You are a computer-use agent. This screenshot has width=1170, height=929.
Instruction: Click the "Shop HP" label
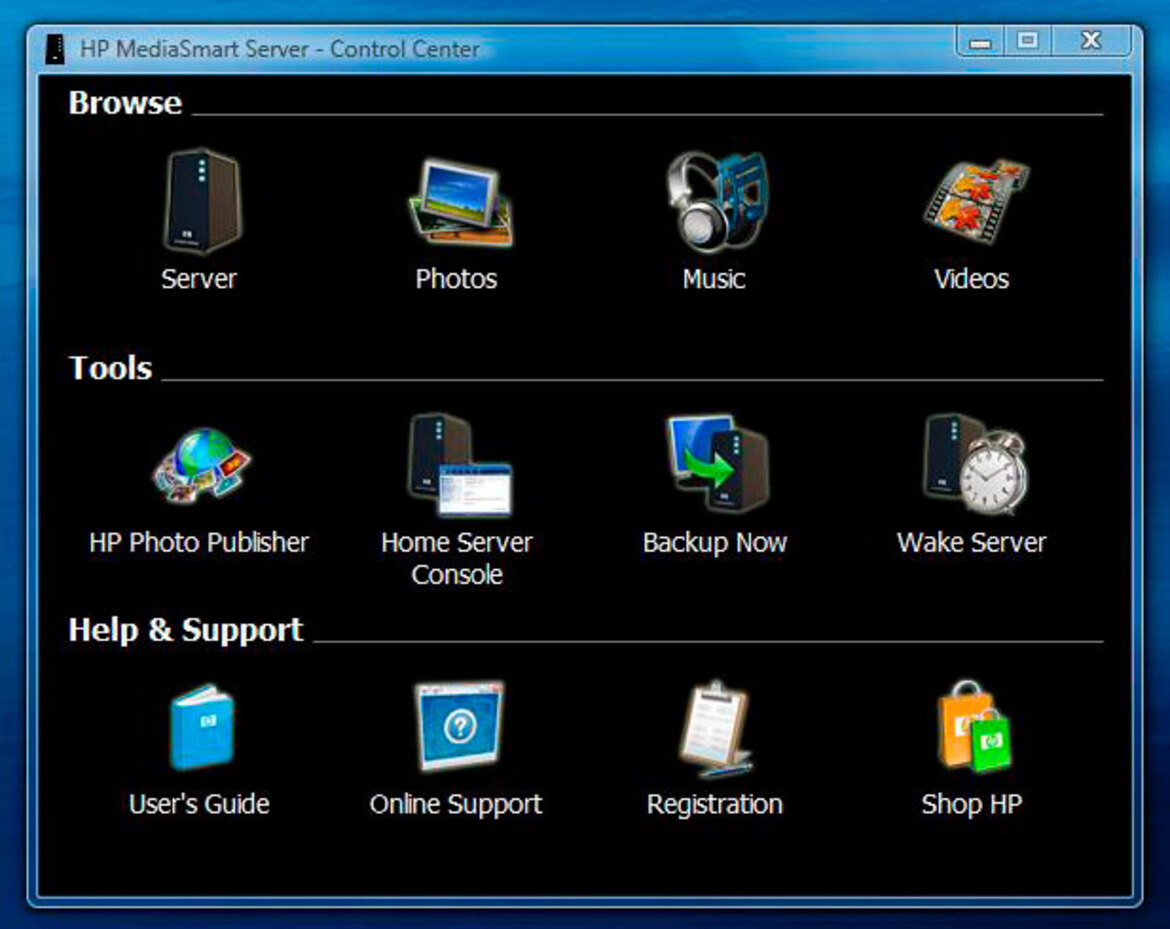[x=972, y=804]
